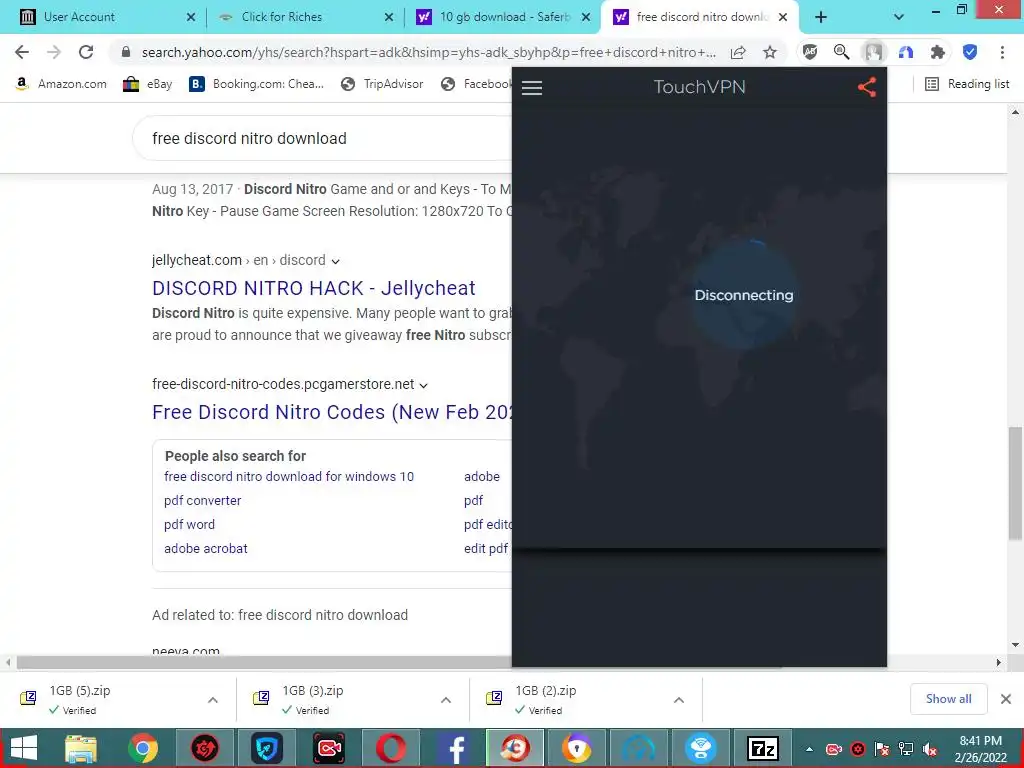The height and width of the screenshot is (768, 1024).
Task: Switch to the 10 gb download tab
Action: (504, 17)
